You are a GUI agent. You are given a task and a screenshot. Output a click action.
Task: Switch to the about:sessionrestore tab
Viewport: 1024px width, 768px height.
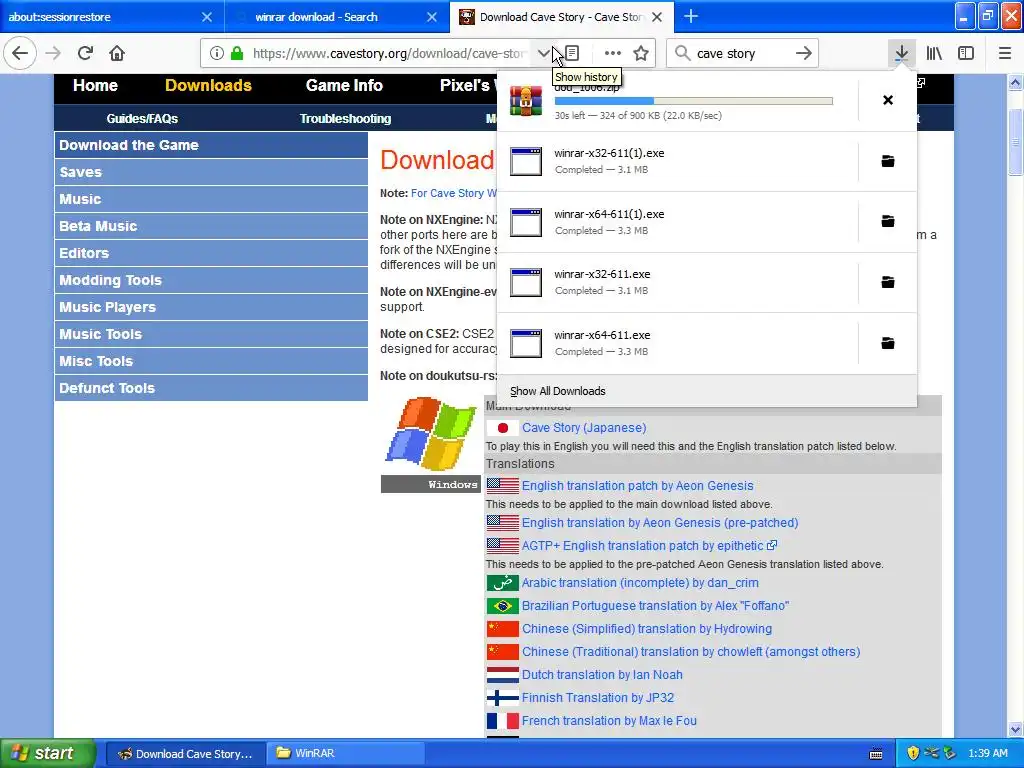[x=112, y=17]
